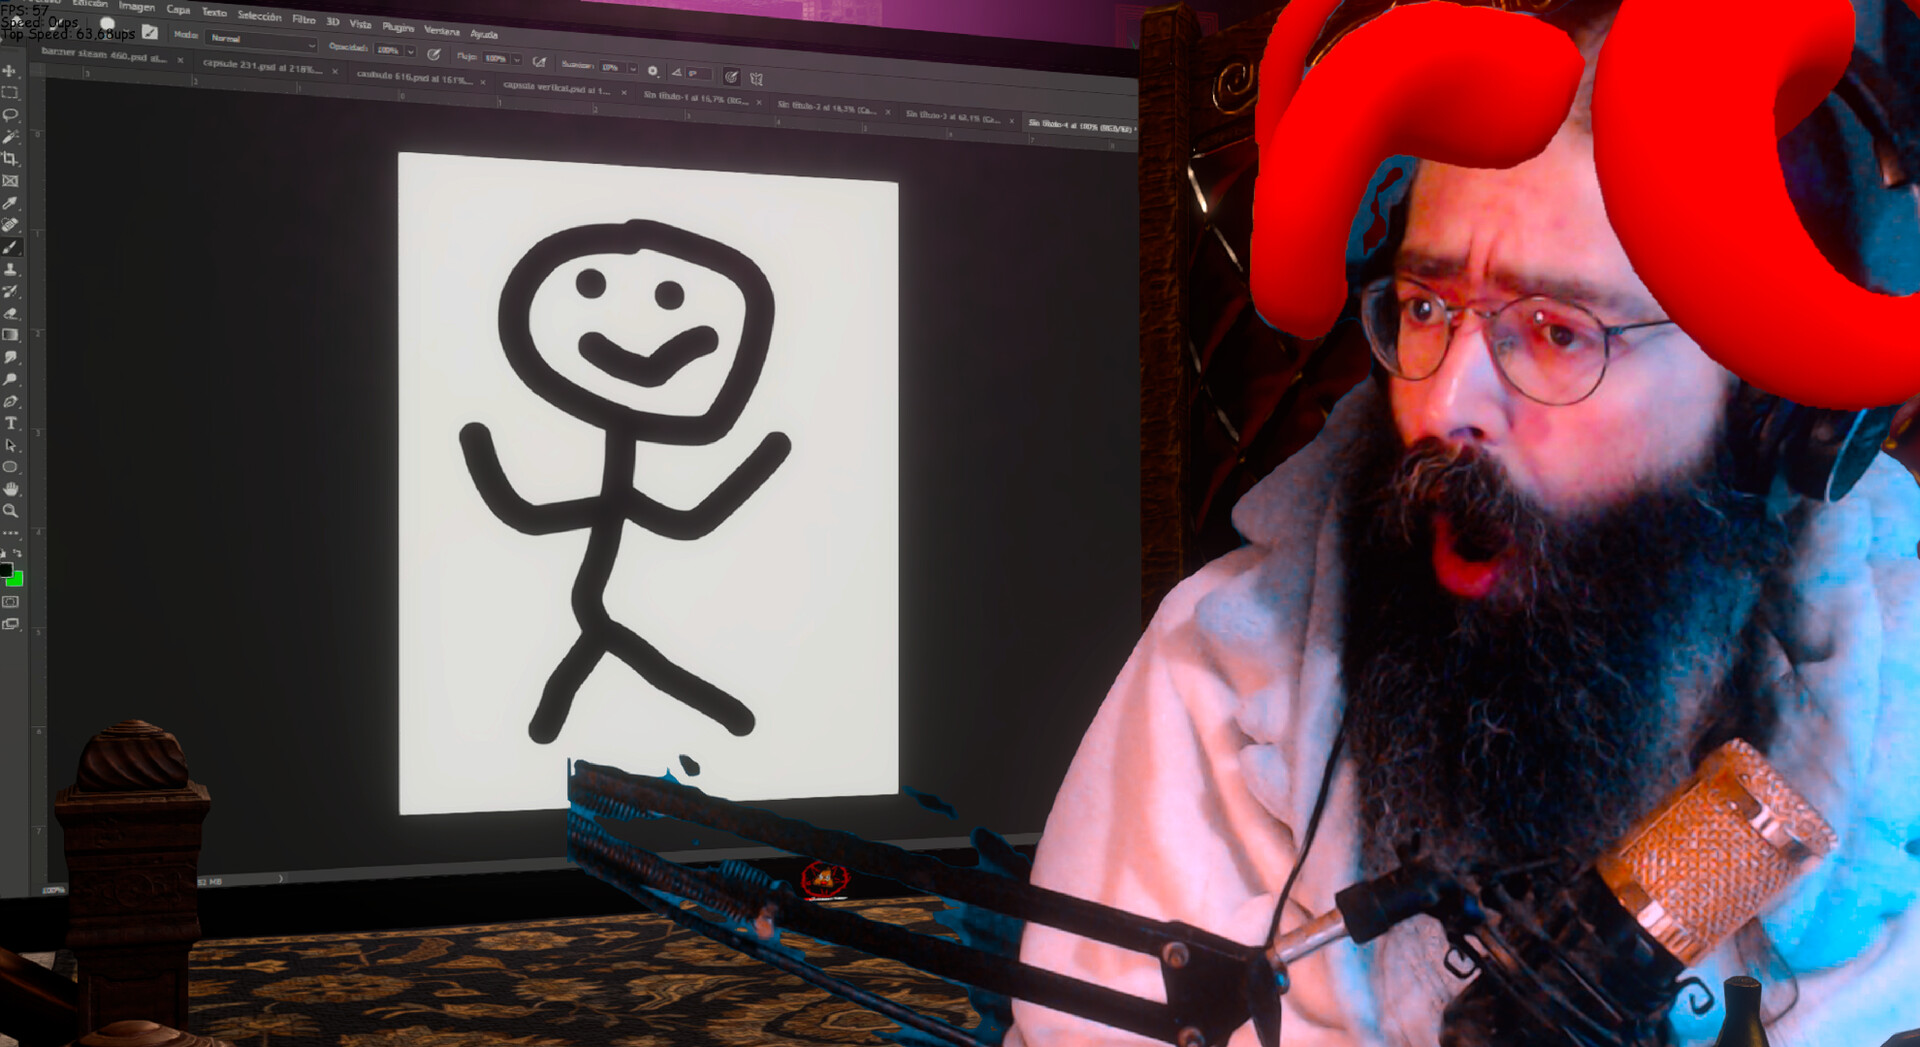Toggle the brush settings panel button
The width and height of the screenshot is (1920, 1047).
click(x=150, y=32)
